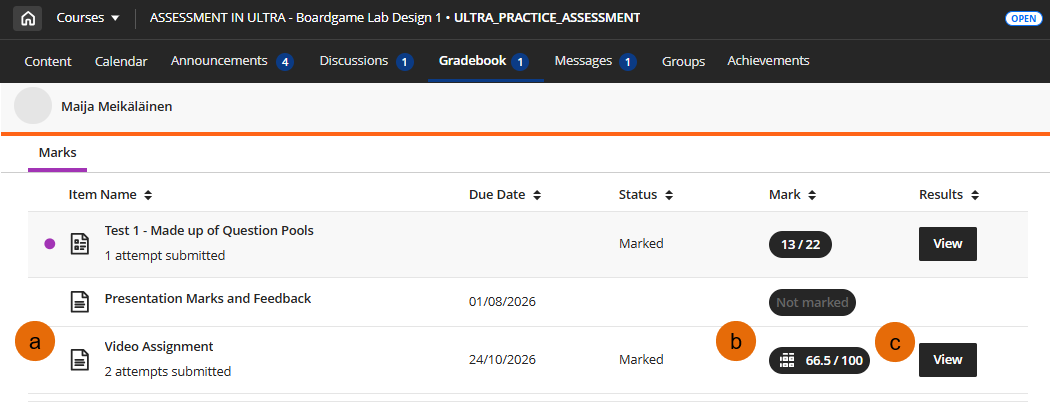Sort the list by Status column
The image size is (1050, 404).
click(646, 196)
